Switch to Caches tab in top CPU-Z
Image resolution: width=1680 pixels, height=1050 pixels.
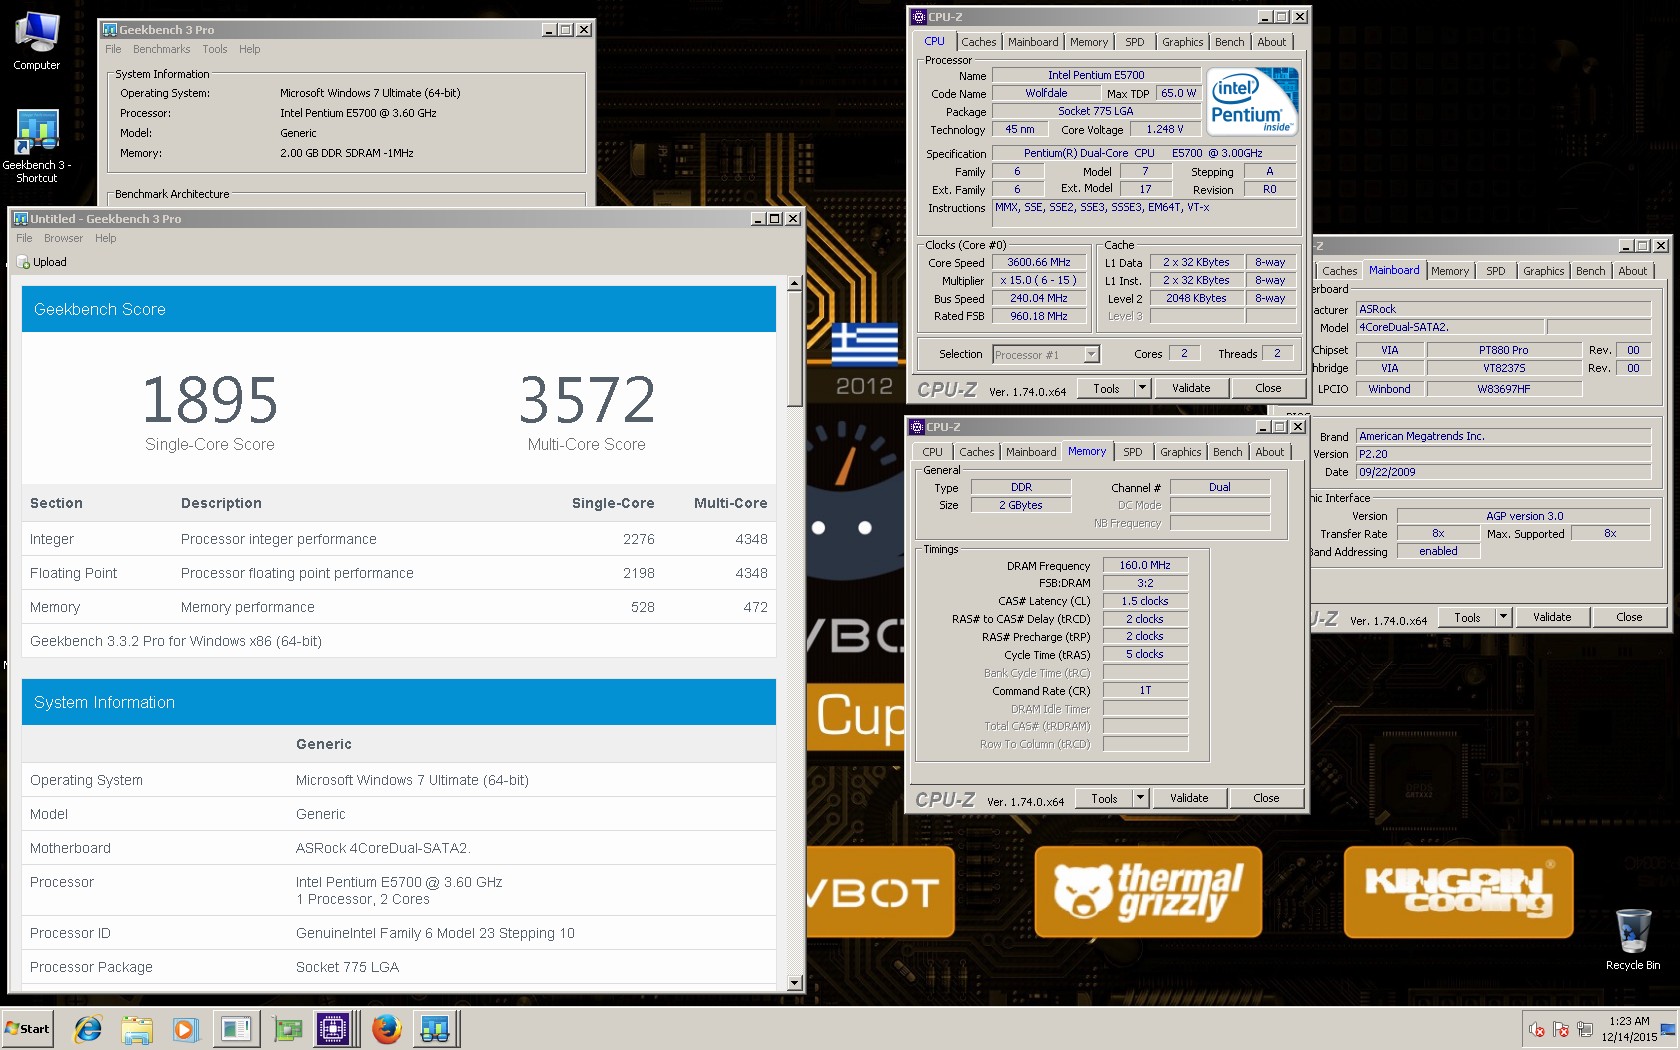click(978, 42)
